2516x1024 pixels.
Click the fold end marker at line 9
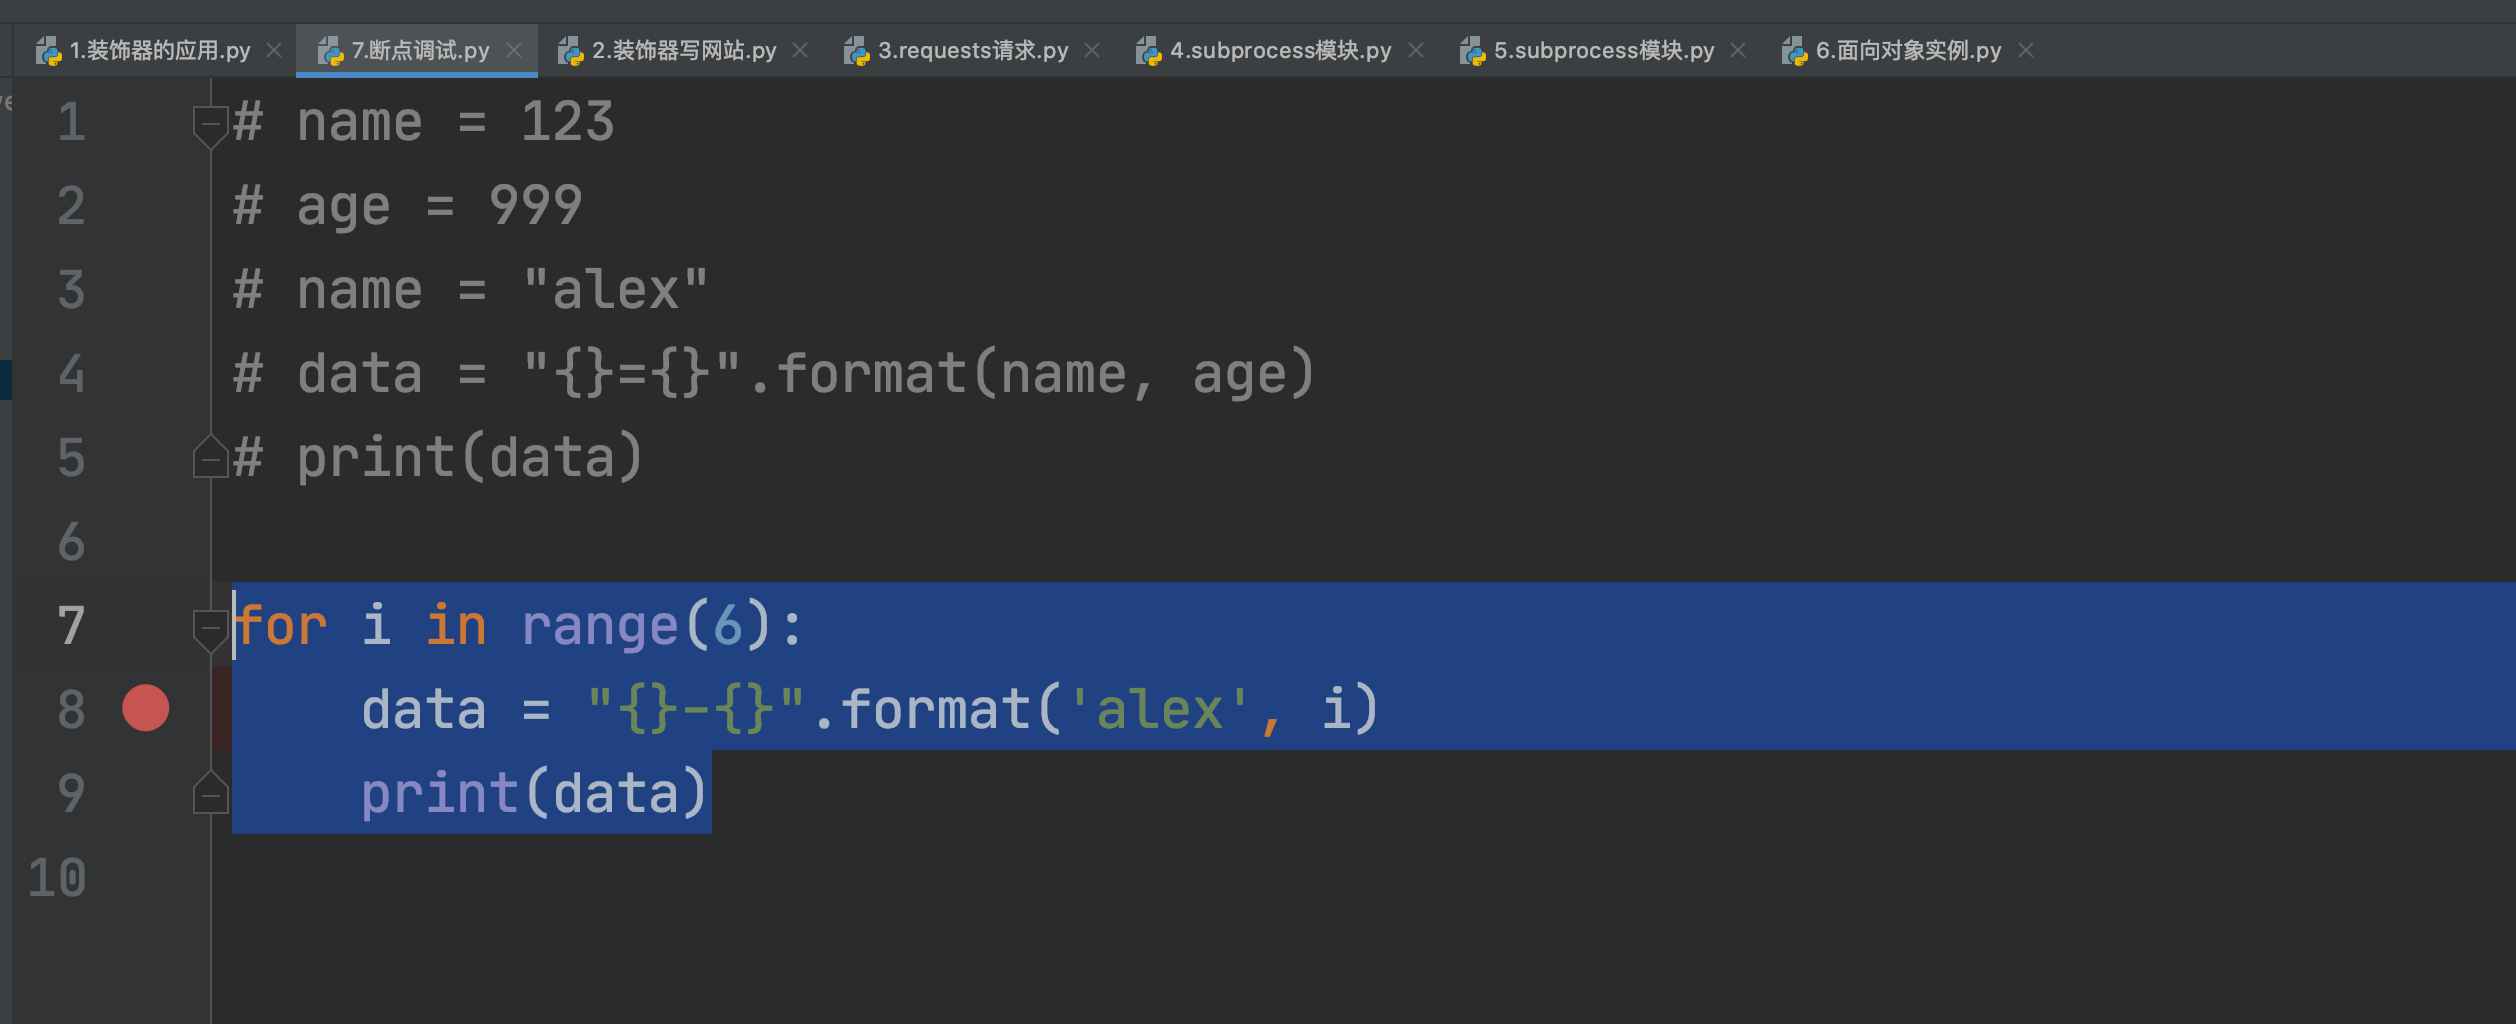point(210,792)
